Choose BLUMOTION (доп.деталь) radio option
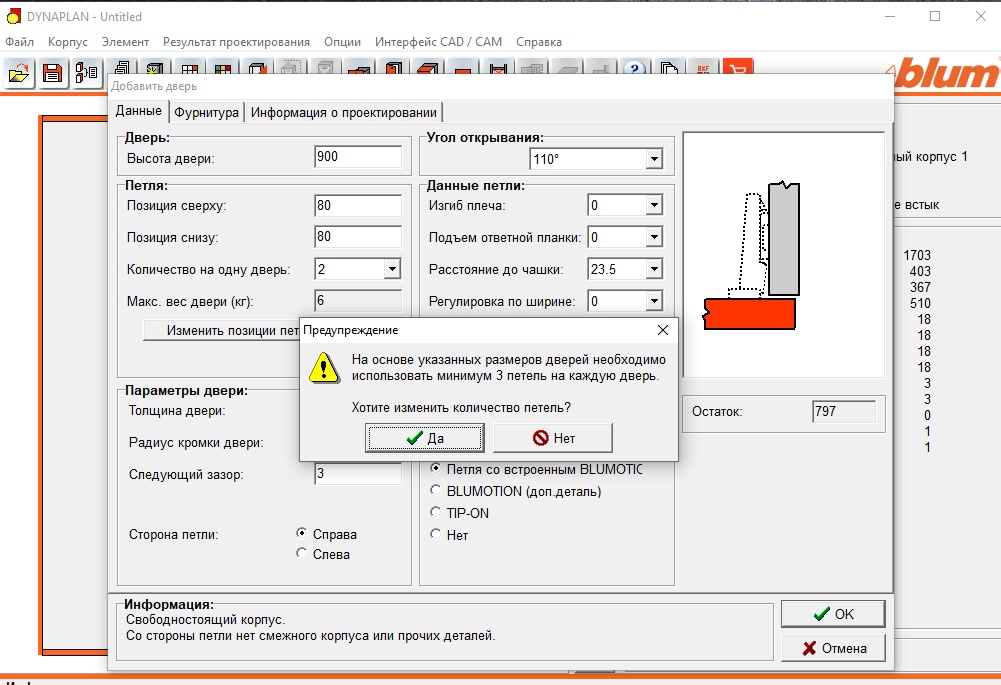This screenshot has width=1001, height=685. click(x=435, y=490)
